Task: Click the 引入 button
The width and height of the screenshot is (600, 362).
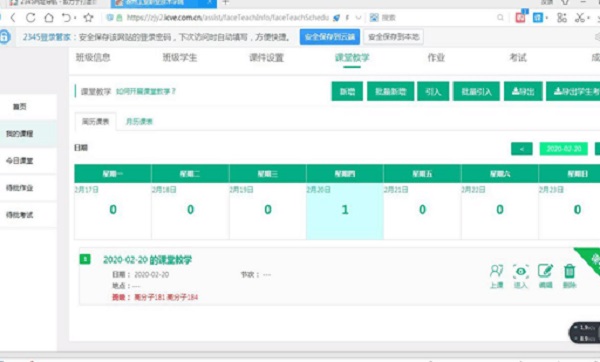Action: 433,91
